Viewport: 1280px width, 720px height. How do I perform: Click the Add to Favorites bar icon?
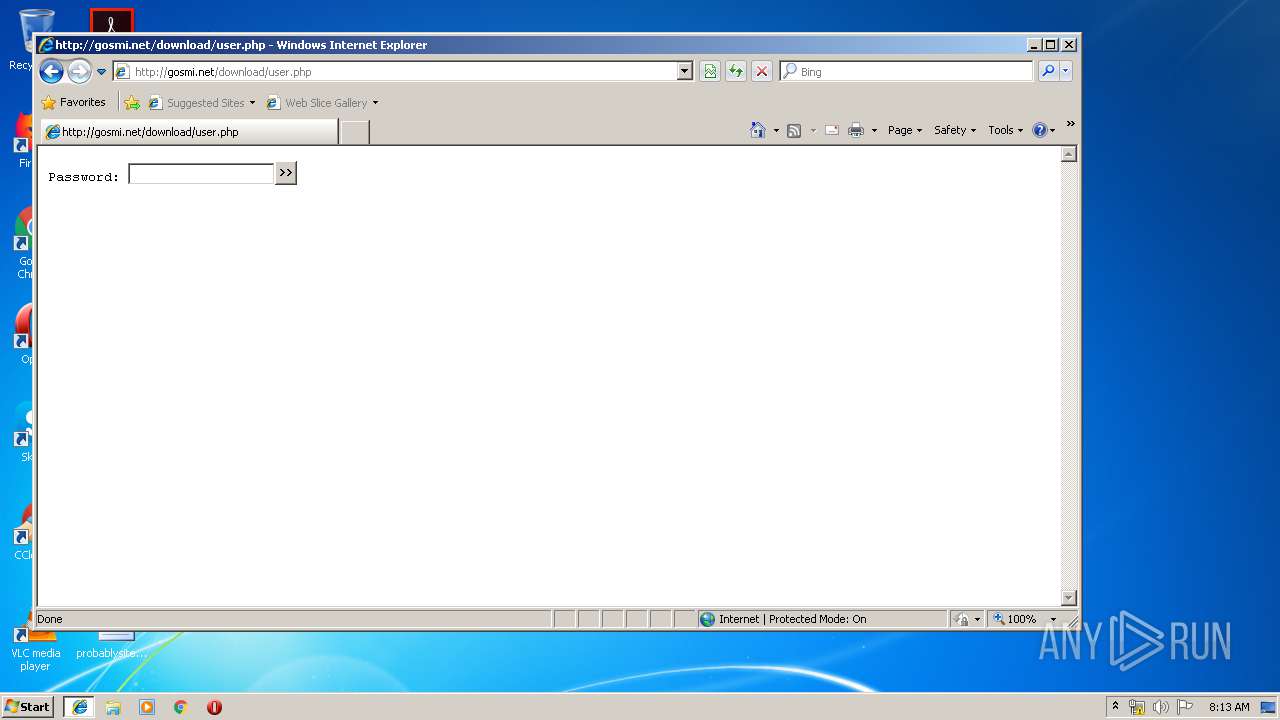132,102
